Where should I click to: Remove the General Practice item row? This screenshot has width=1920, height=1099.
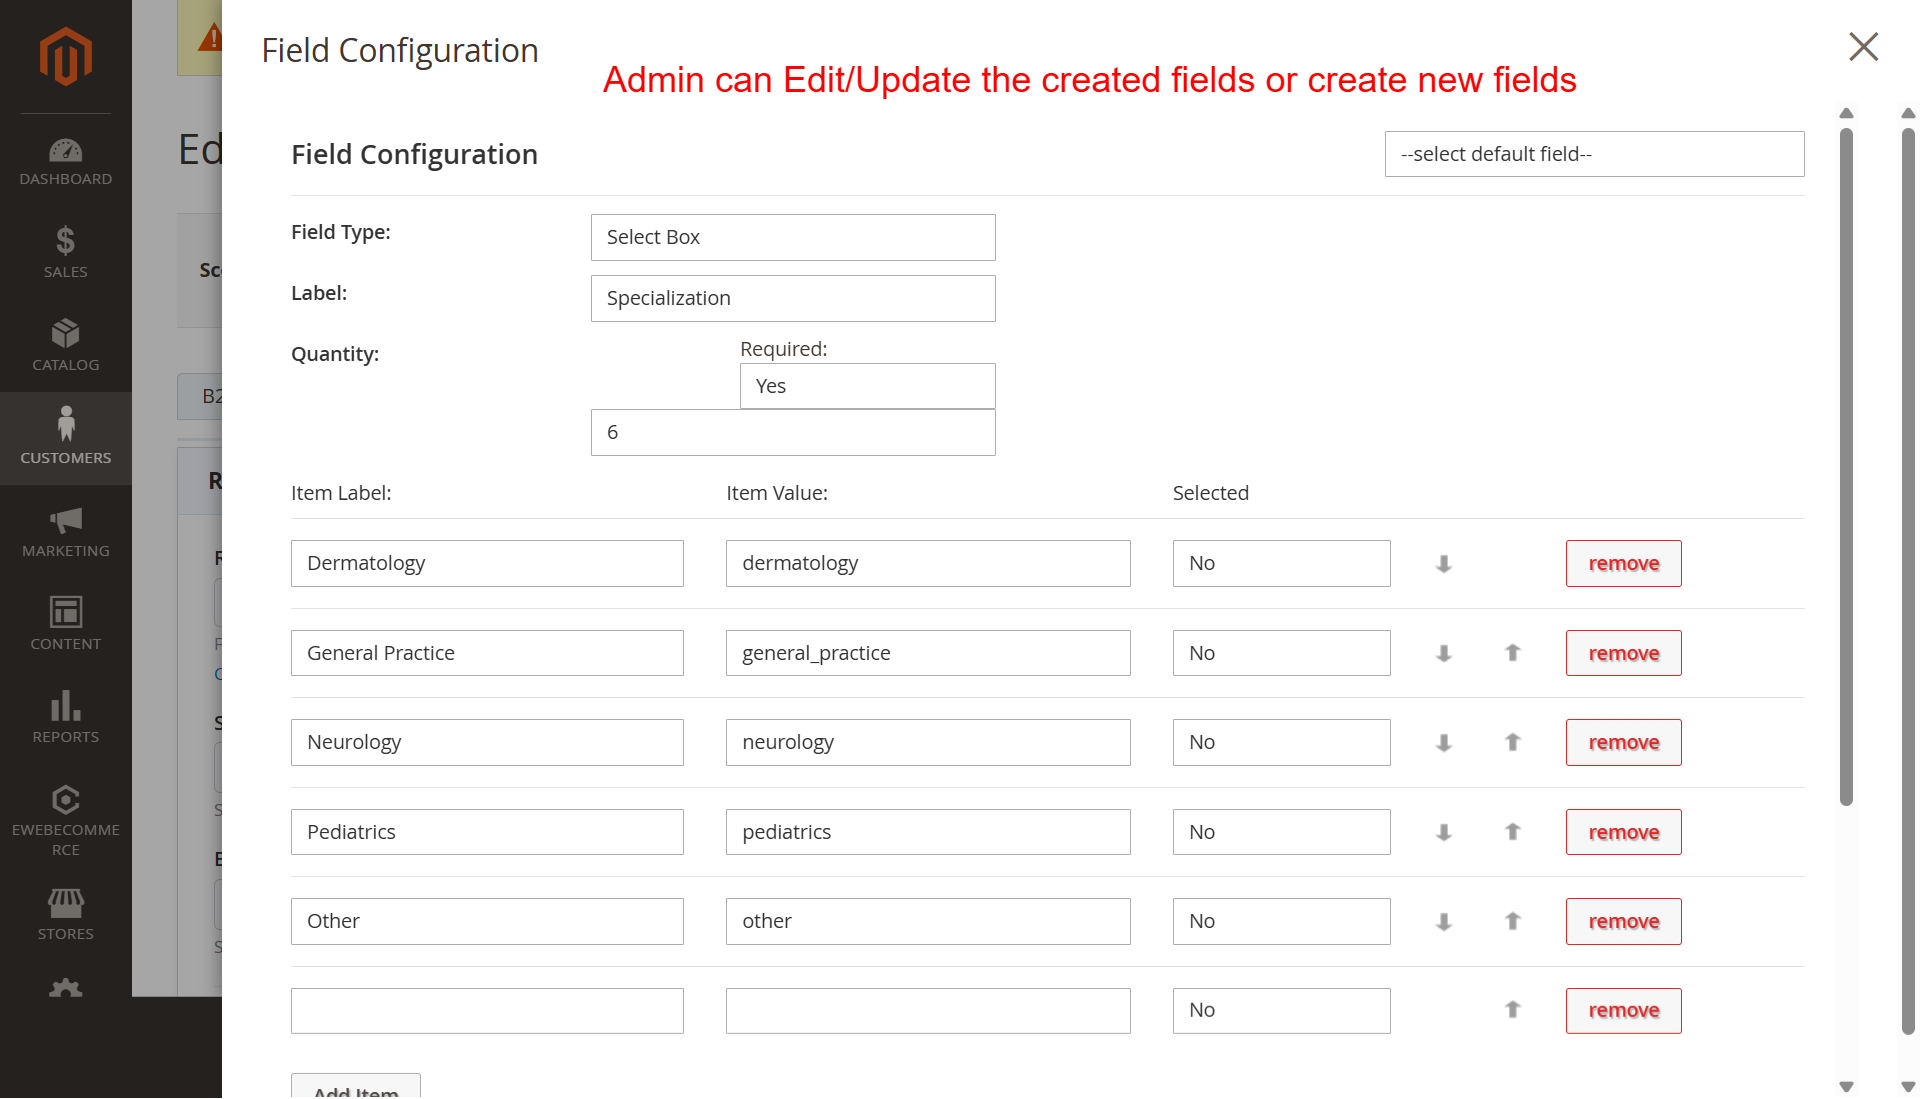pyautogui.click(x=1623, y=653)
